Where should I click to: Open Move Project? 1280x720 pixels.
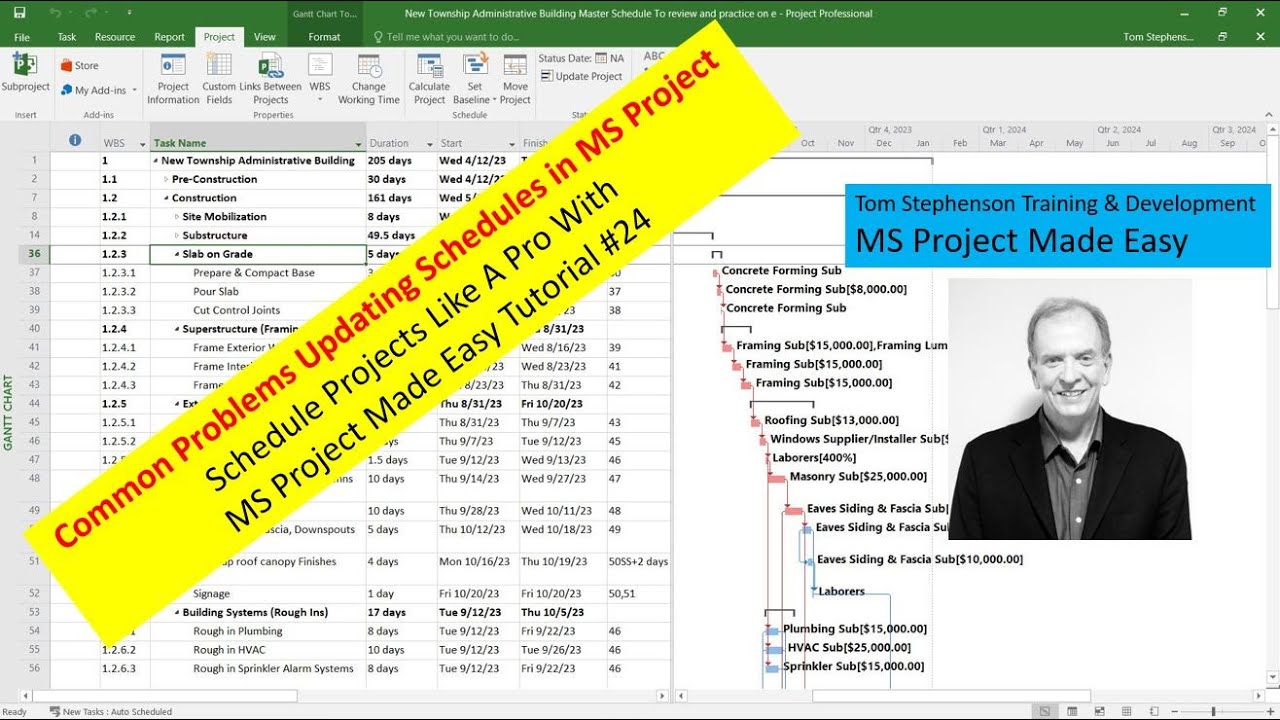[x=515, y=78]
